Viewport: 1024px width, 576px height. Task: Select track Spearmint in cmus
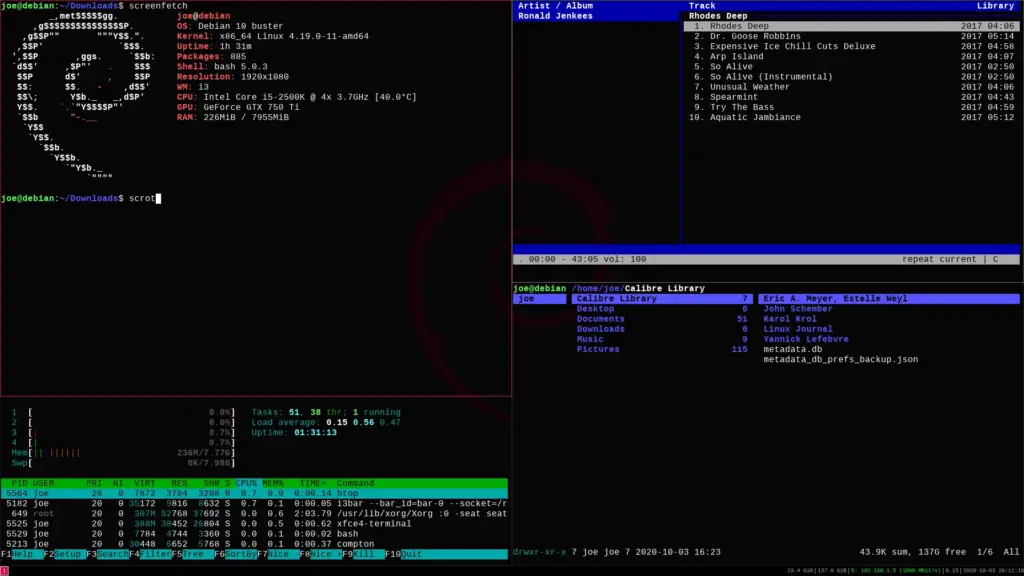click(x=852, y=97)
